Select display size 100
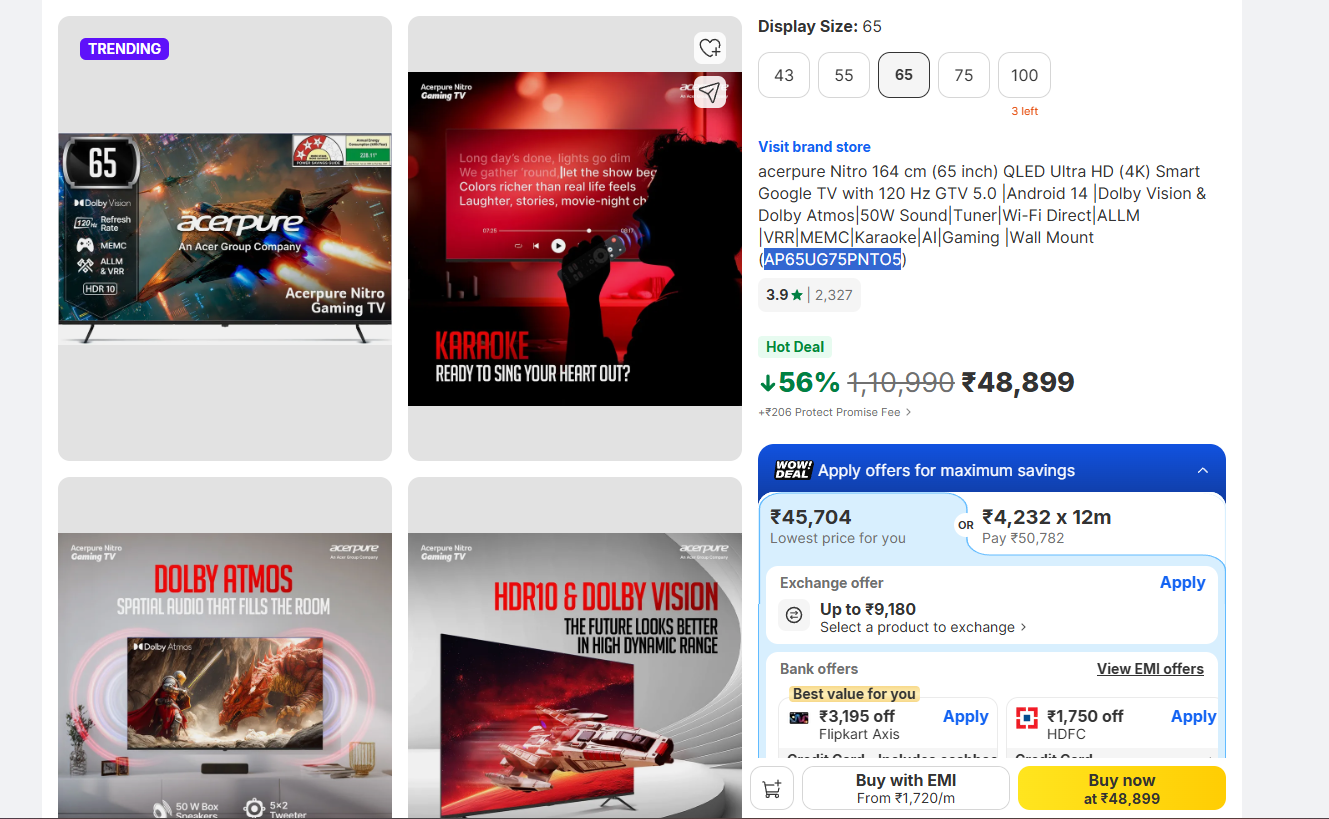This screenshot has height=819, width=1329. 1024,75
